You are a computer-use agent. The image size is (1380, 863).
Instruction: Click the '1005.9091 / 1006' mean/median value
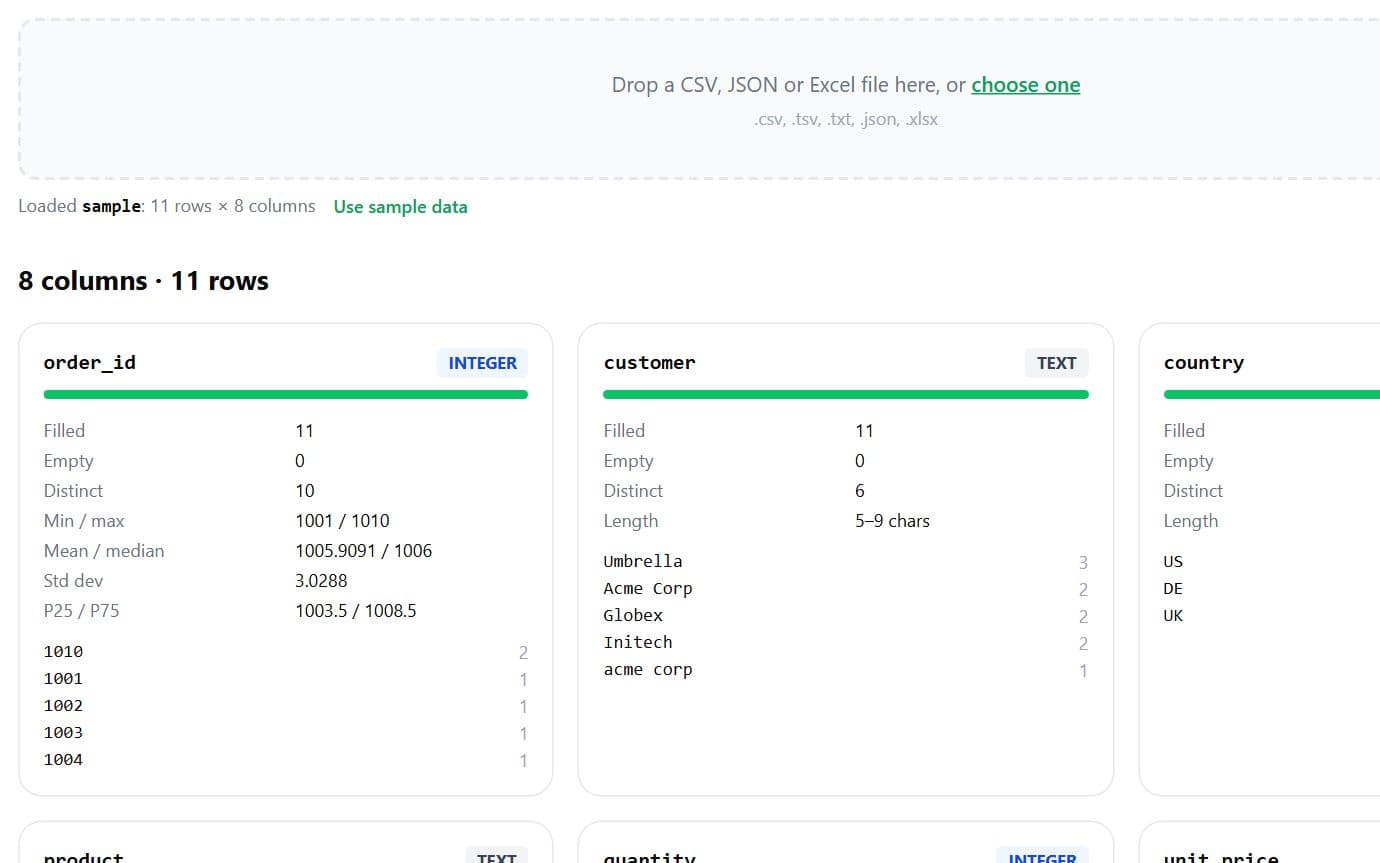tap(363, 551)
